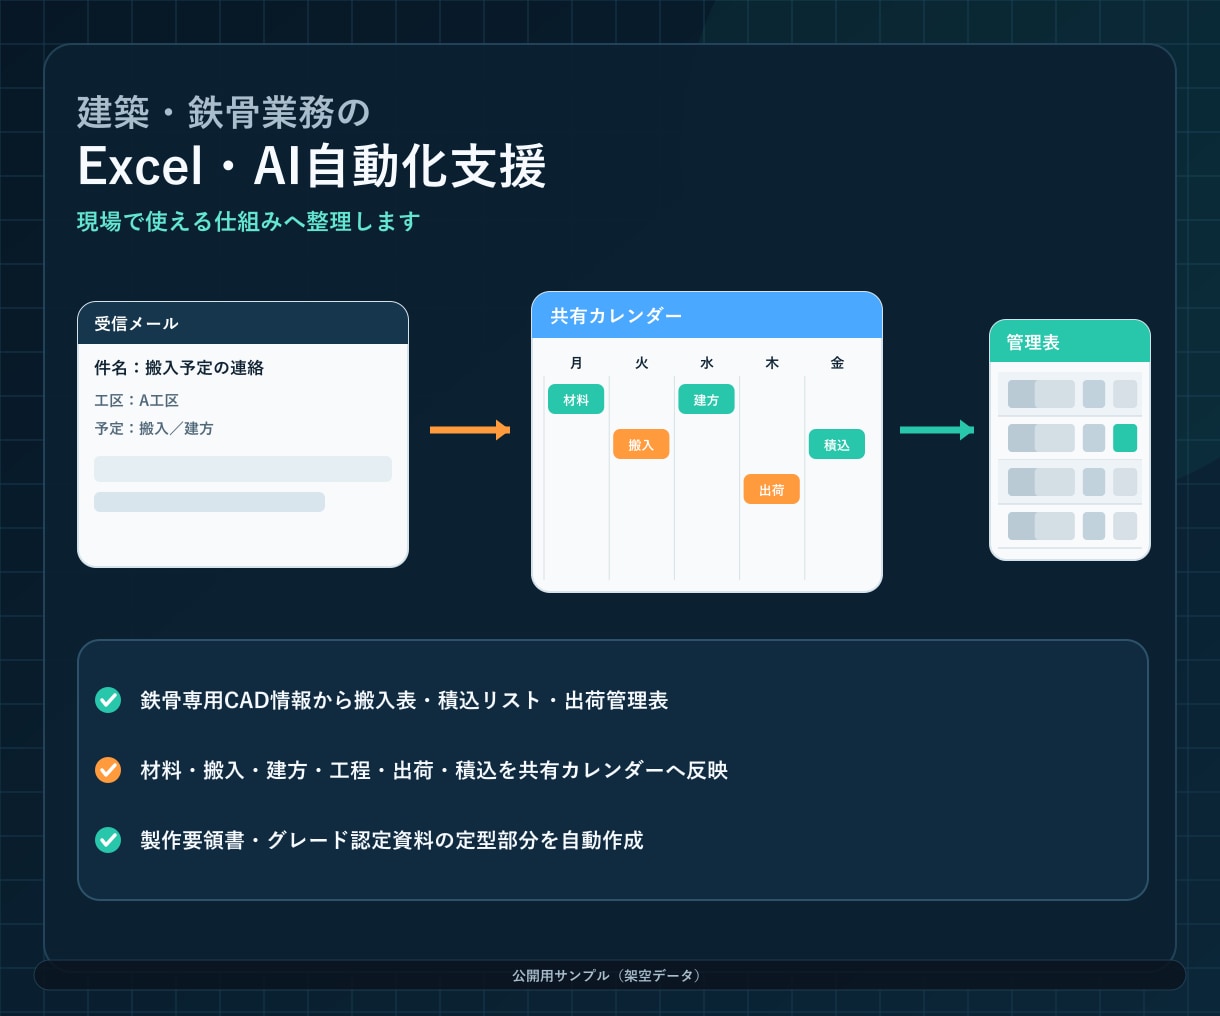
Task: Click the 工区：A工区 line
Action: (137, 400)
